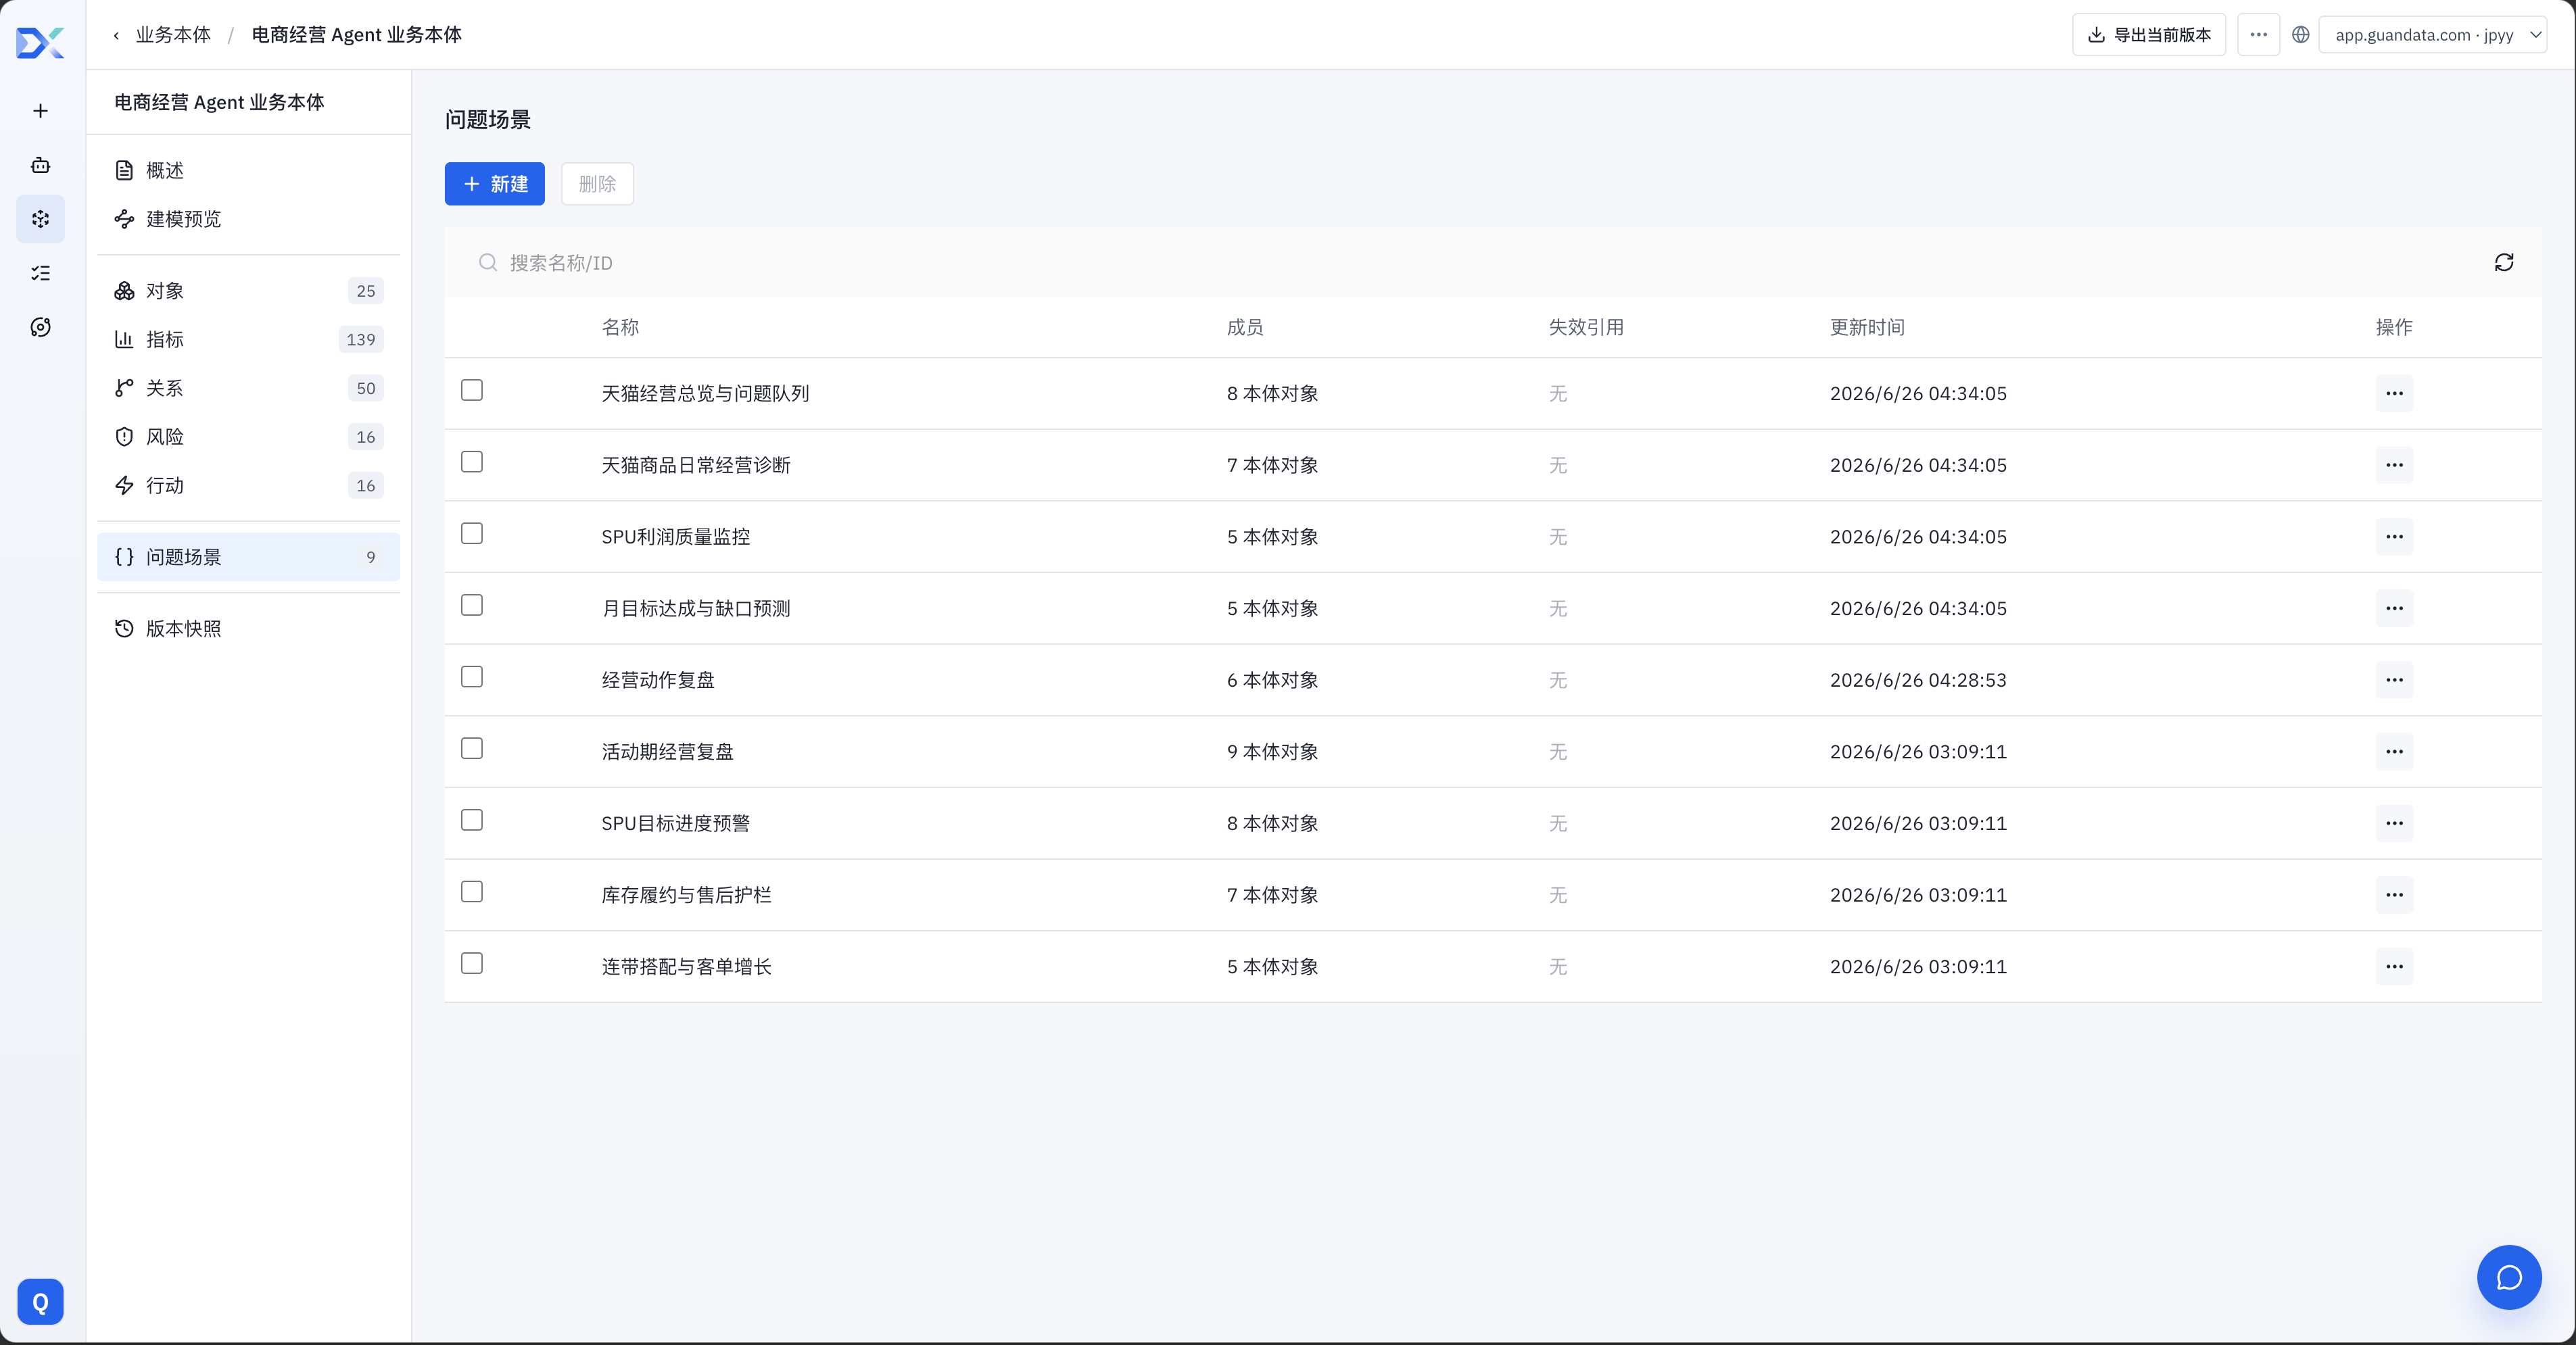
Task: Tick checkbox for SPU利润质量监控
Action: (x=472, y=534)
